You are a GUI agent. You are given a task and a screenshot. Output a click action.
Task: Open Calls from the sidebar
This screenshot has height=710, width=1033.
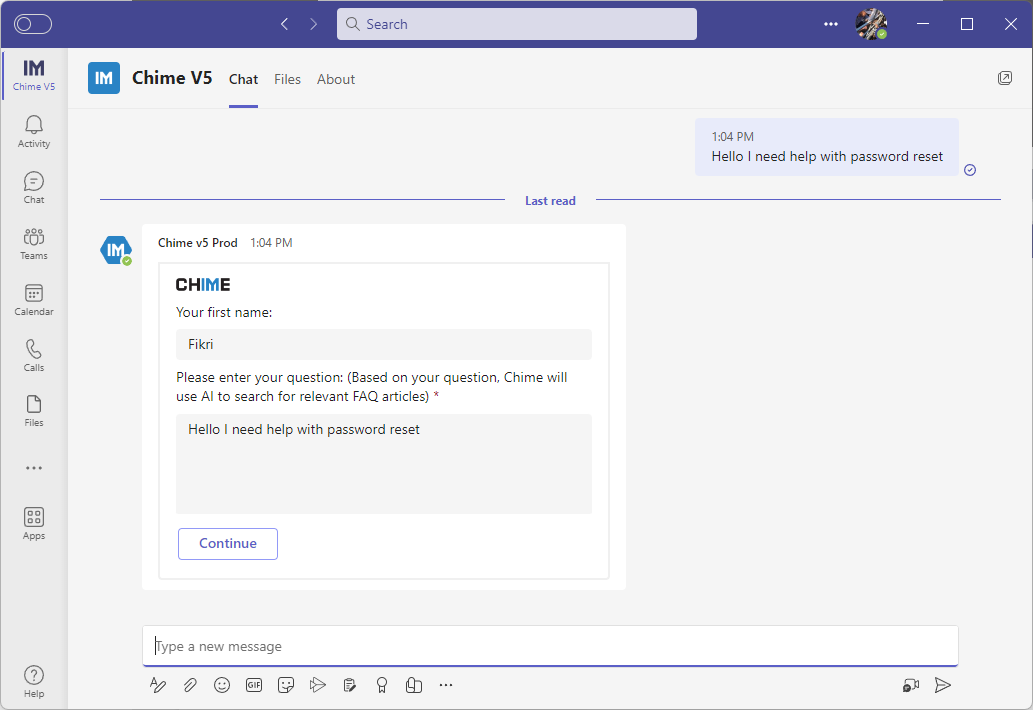(x=33, y=352)
